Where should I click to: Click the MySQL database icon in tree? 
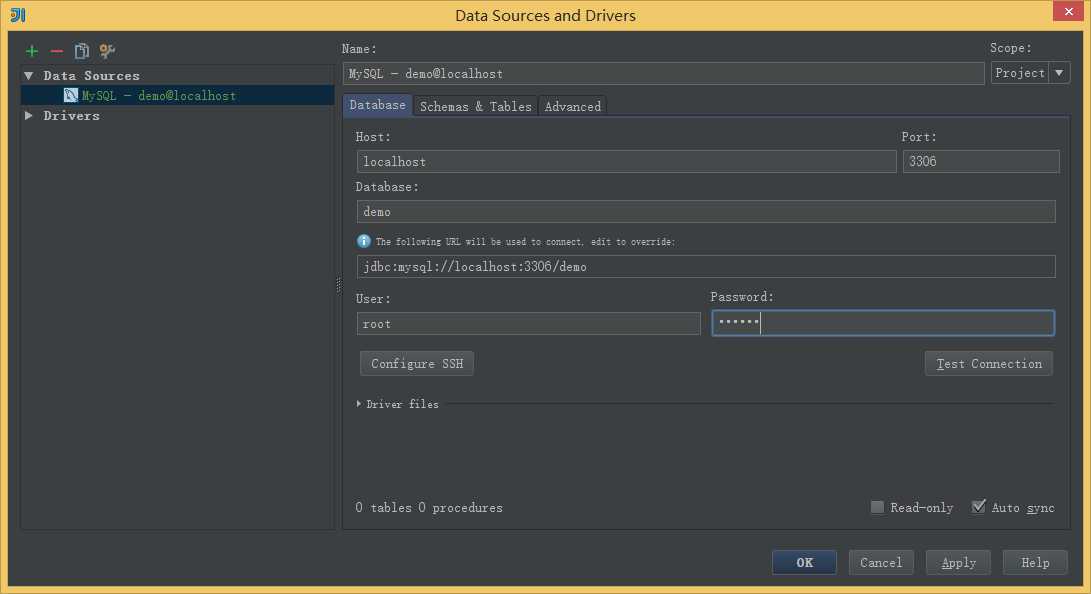[70, 95]
